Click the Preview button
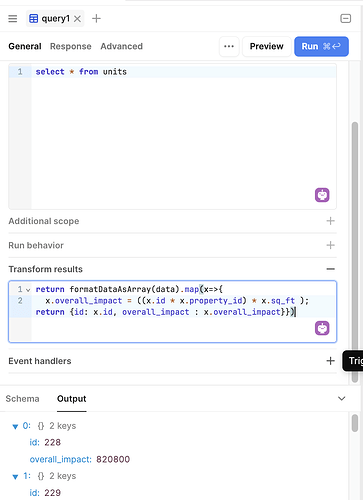The width and height of the screenshot is (363, 500). point(267,46)
